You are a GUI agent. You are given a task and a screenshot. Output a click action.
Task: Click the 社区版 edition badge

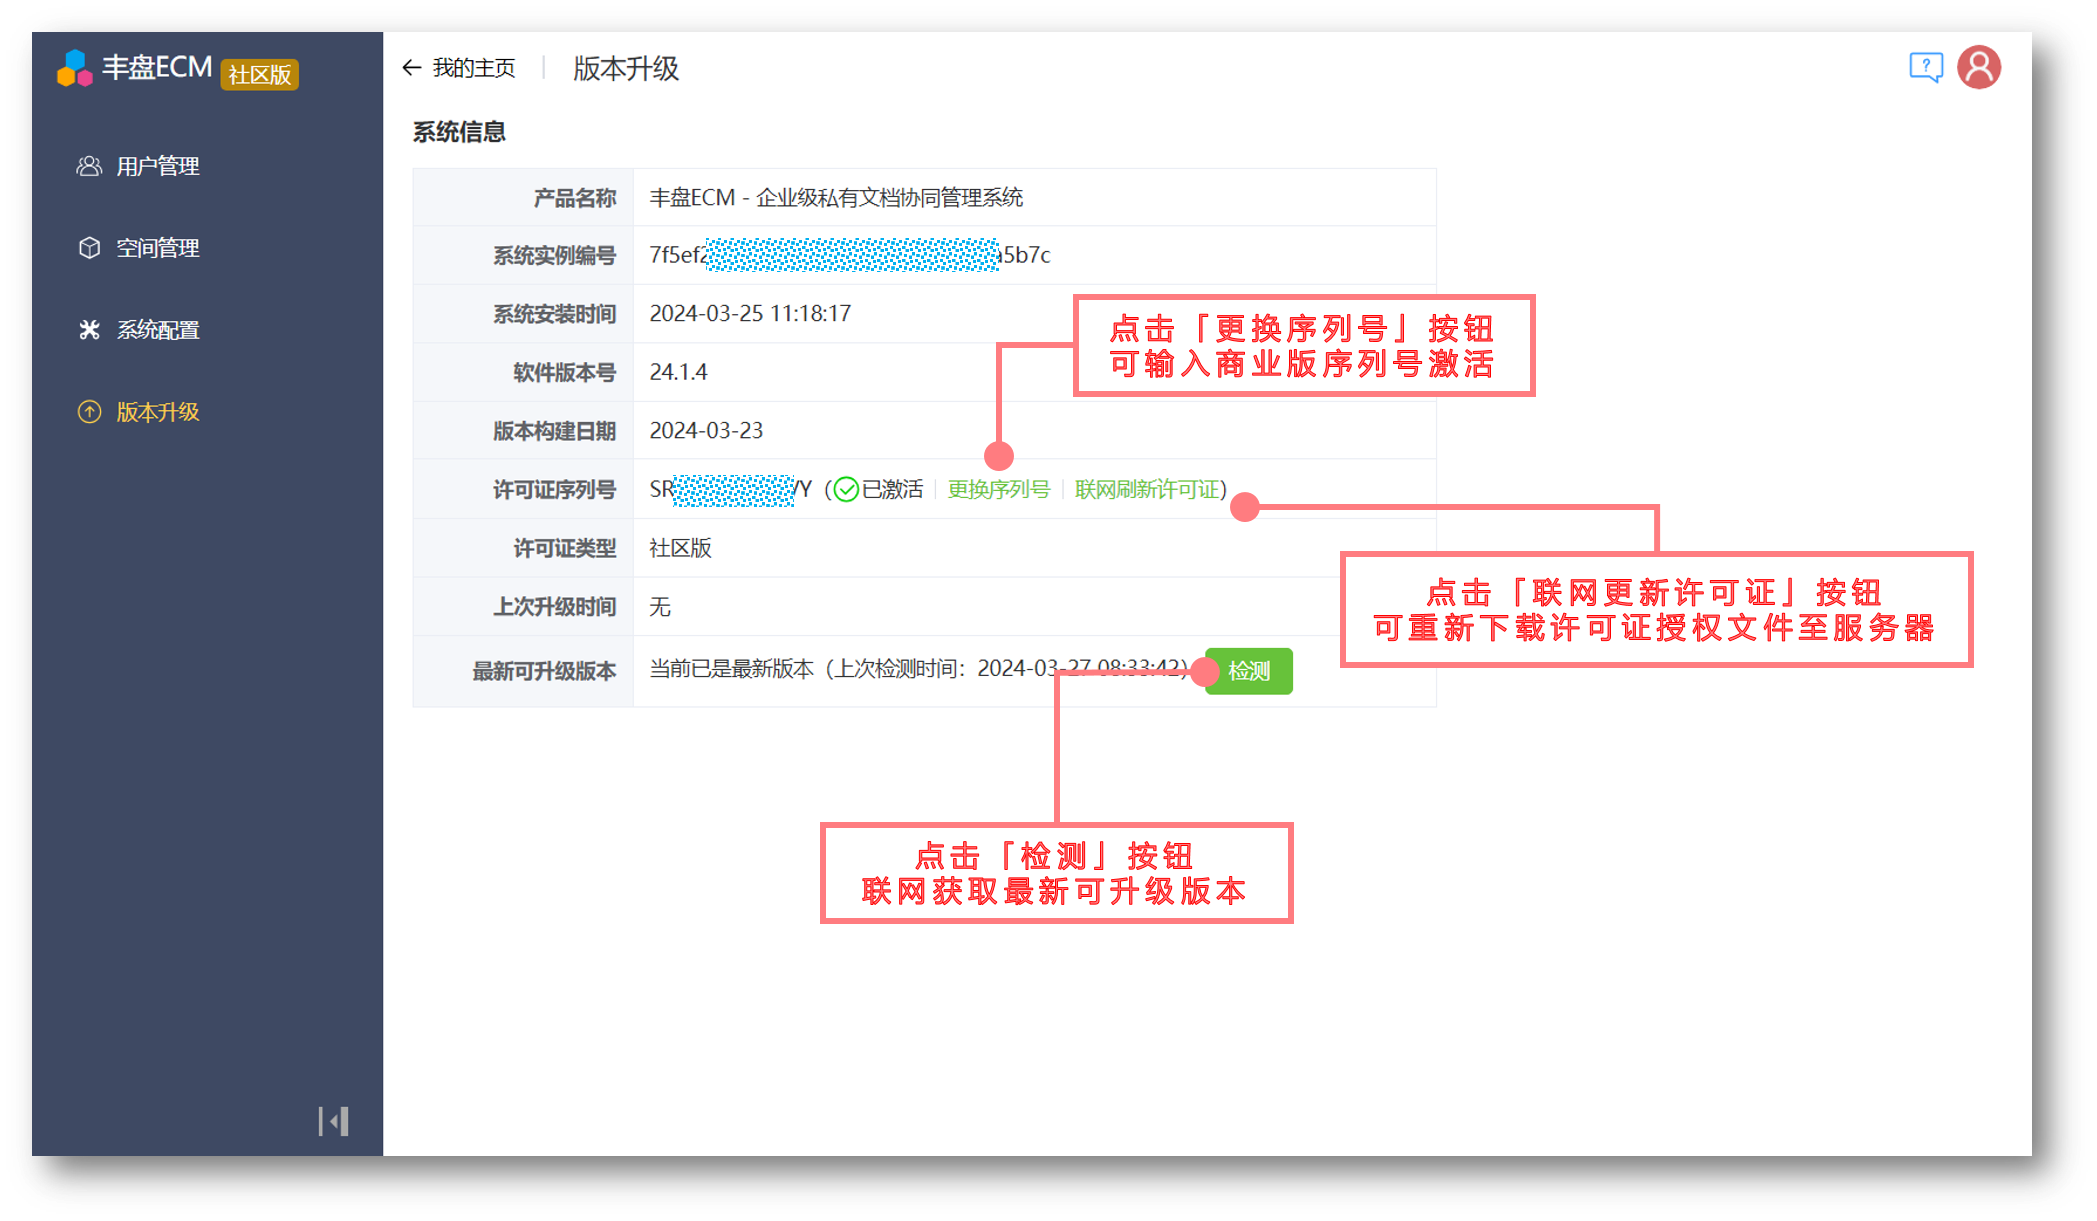(259, 74)
